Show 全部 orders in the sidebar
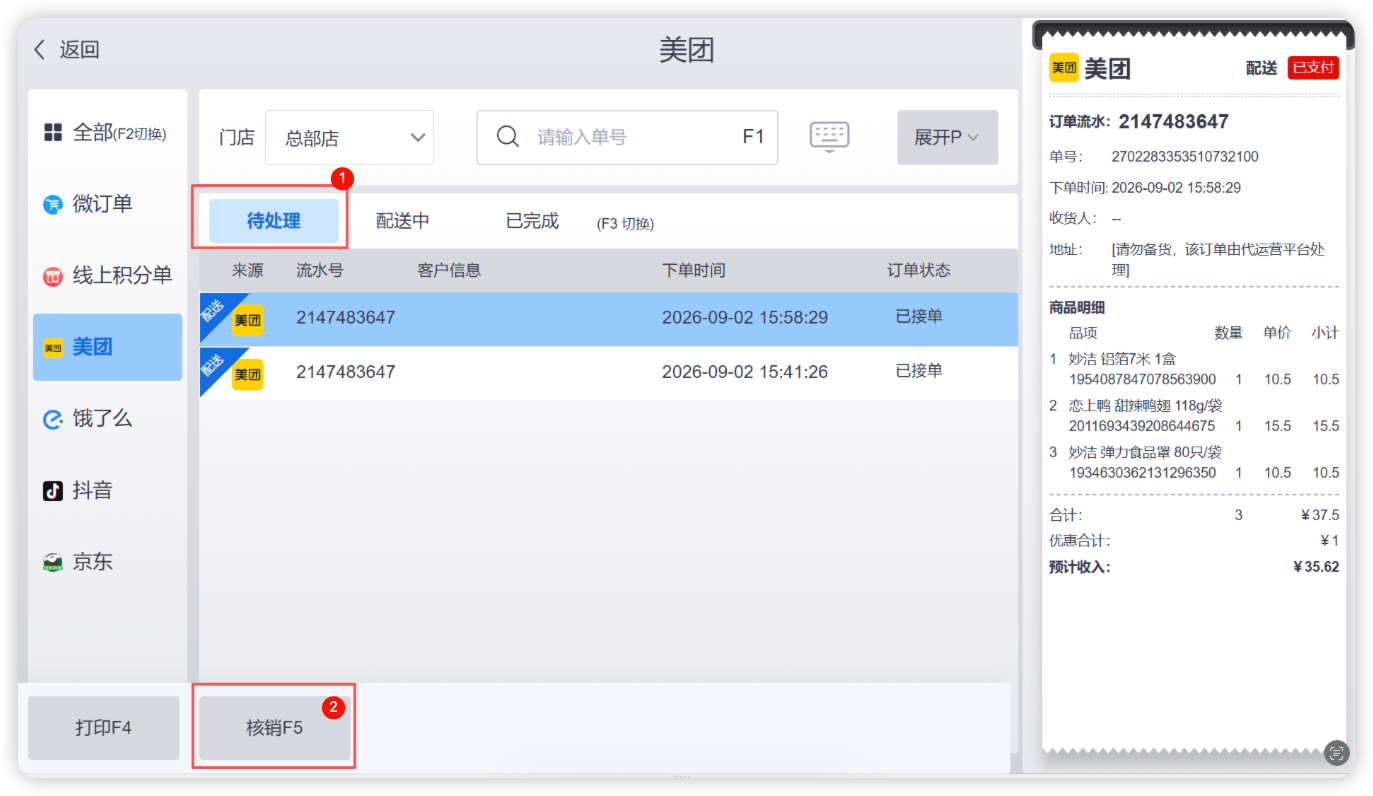 [x=107, y=133]
